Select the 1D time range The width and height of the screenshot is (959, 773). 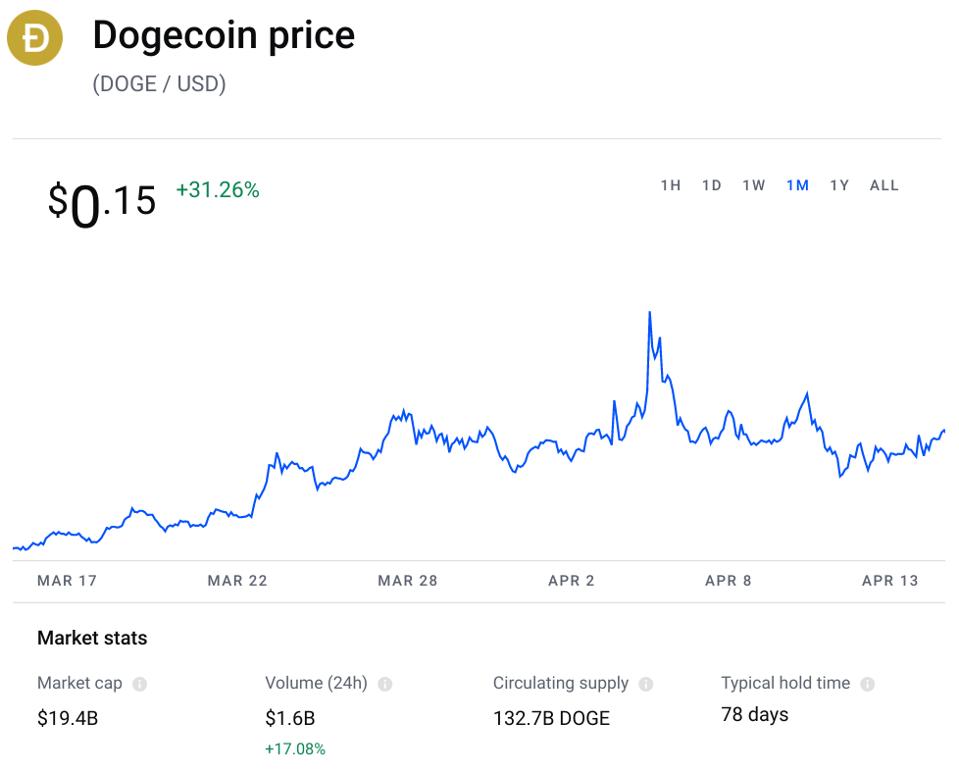(711, 185)
